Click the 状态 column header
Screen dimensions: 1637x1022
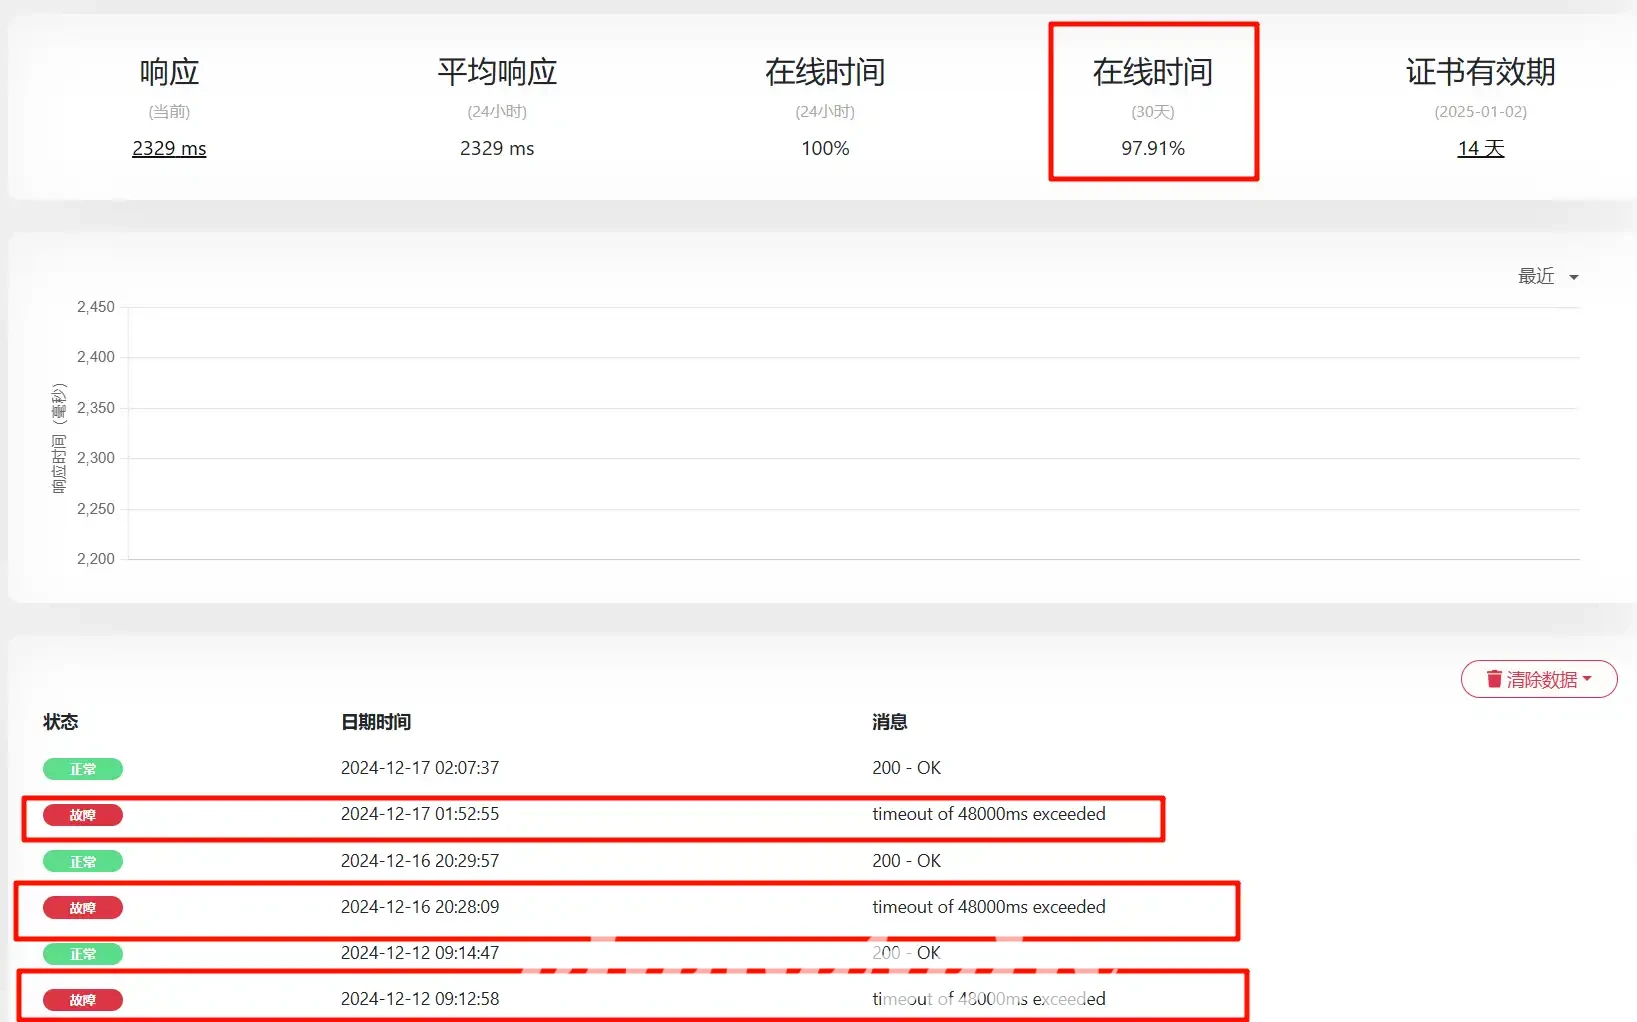61,722
